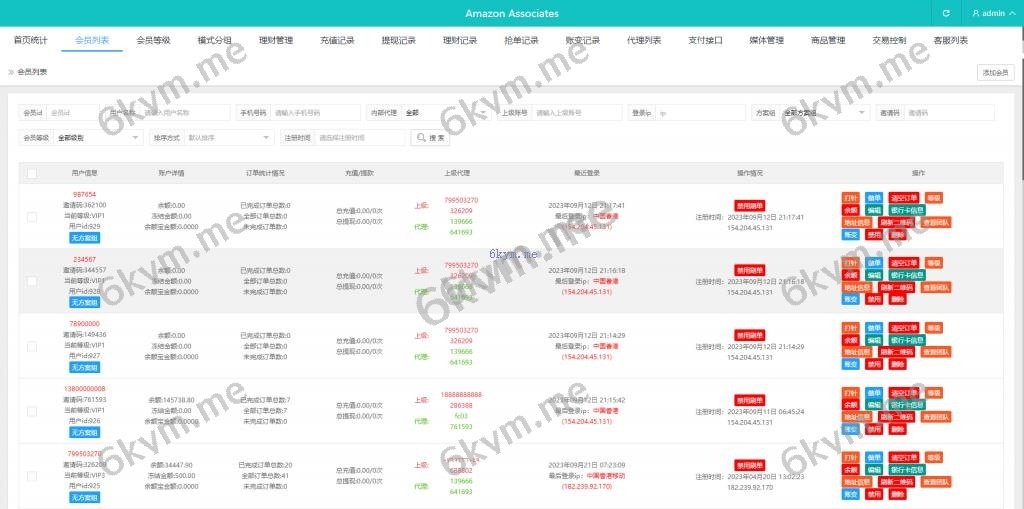1024x509 pixels.
Task: Click the 添加会员 button
Action: (x=996, y=72)
